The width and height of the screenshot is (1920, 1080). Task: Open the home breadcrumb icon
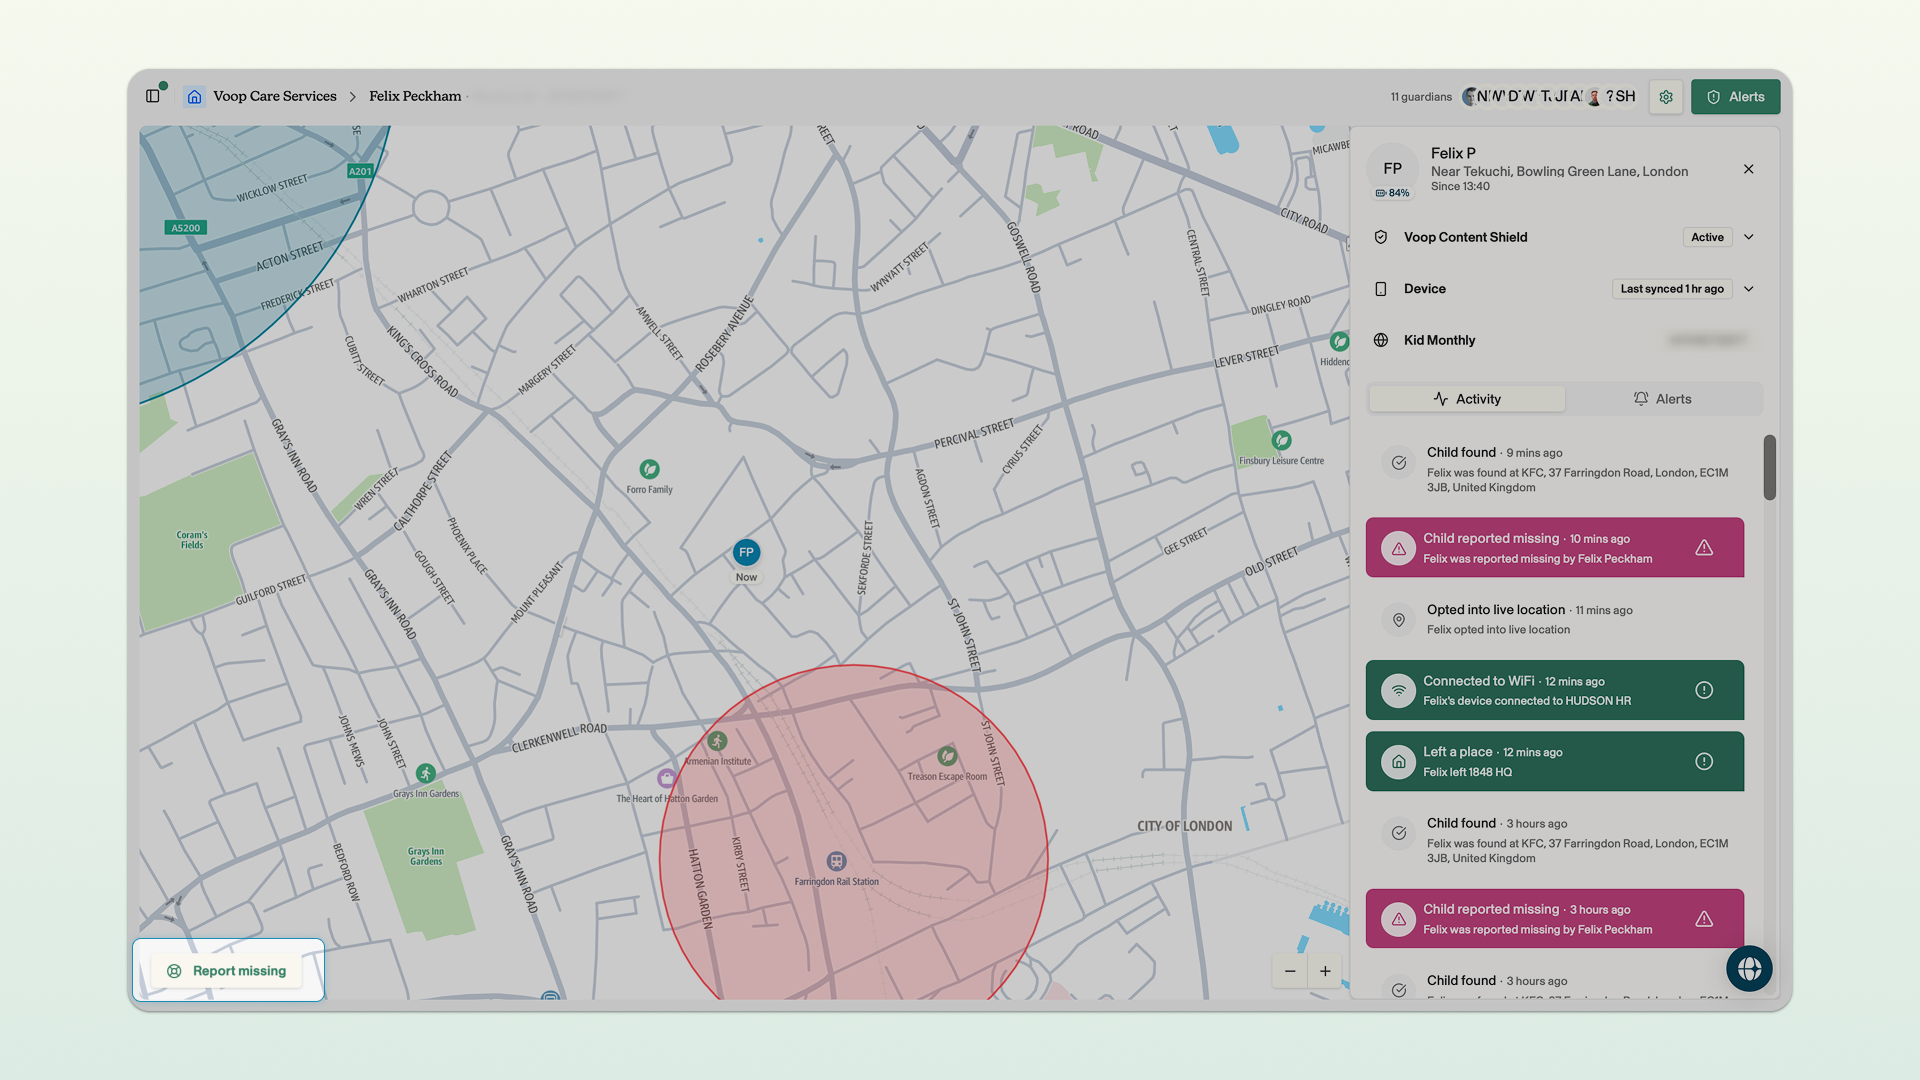[x=195, y=96]
